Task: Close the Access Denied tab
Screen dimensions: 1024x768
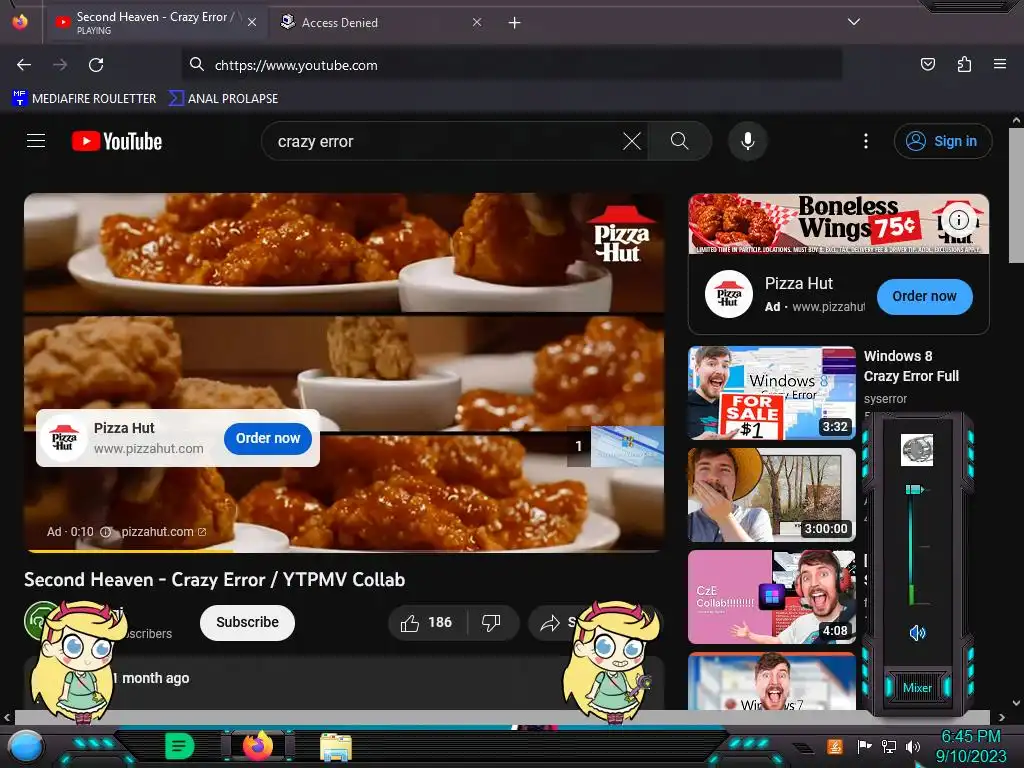Action: 477,22
